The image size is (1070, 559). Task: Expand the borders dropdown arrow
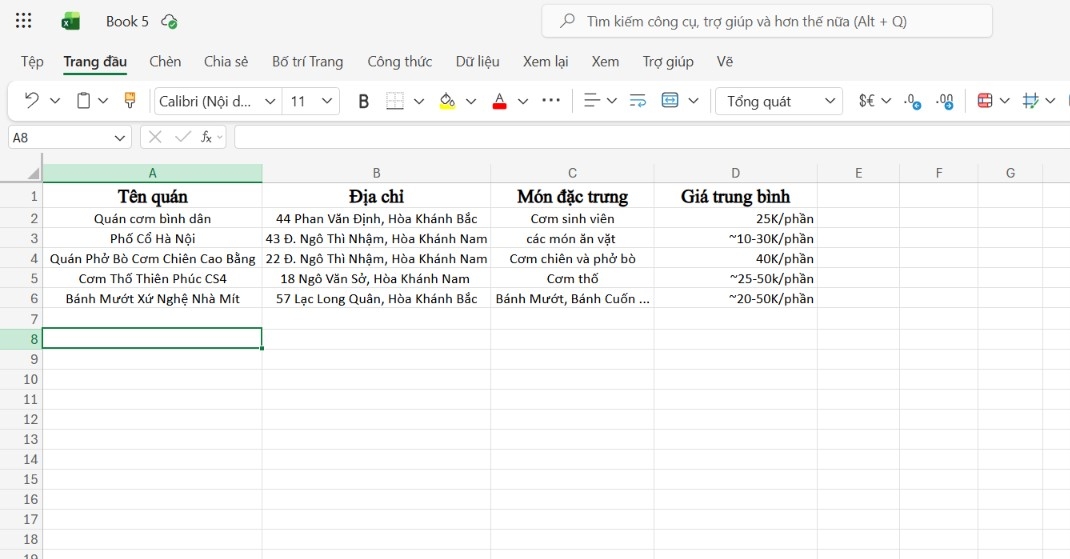[x=419, y=101]
